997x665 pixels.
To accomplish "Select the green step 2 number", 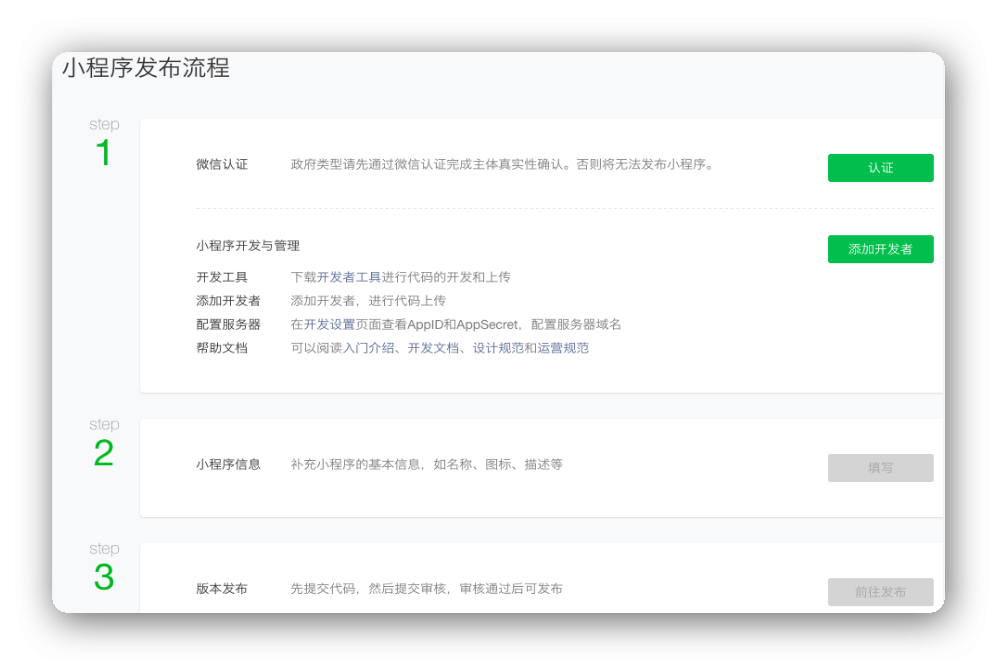I will tap(103, 454).
